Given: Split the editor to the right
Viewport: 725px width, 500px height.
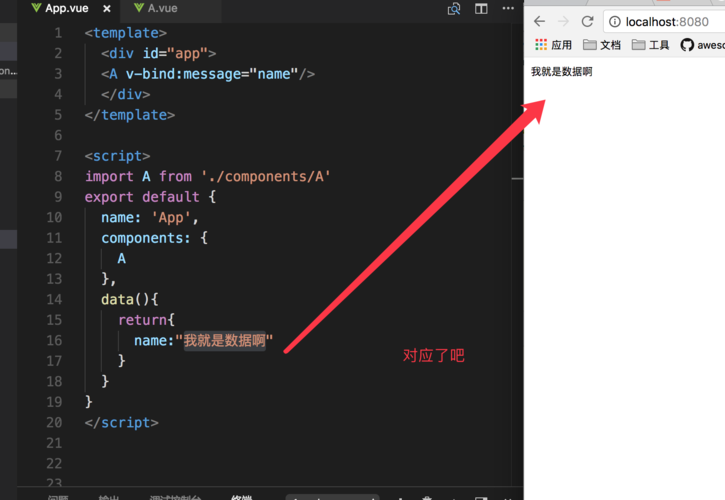Looking at the screenshot, I should click(481, 9).
